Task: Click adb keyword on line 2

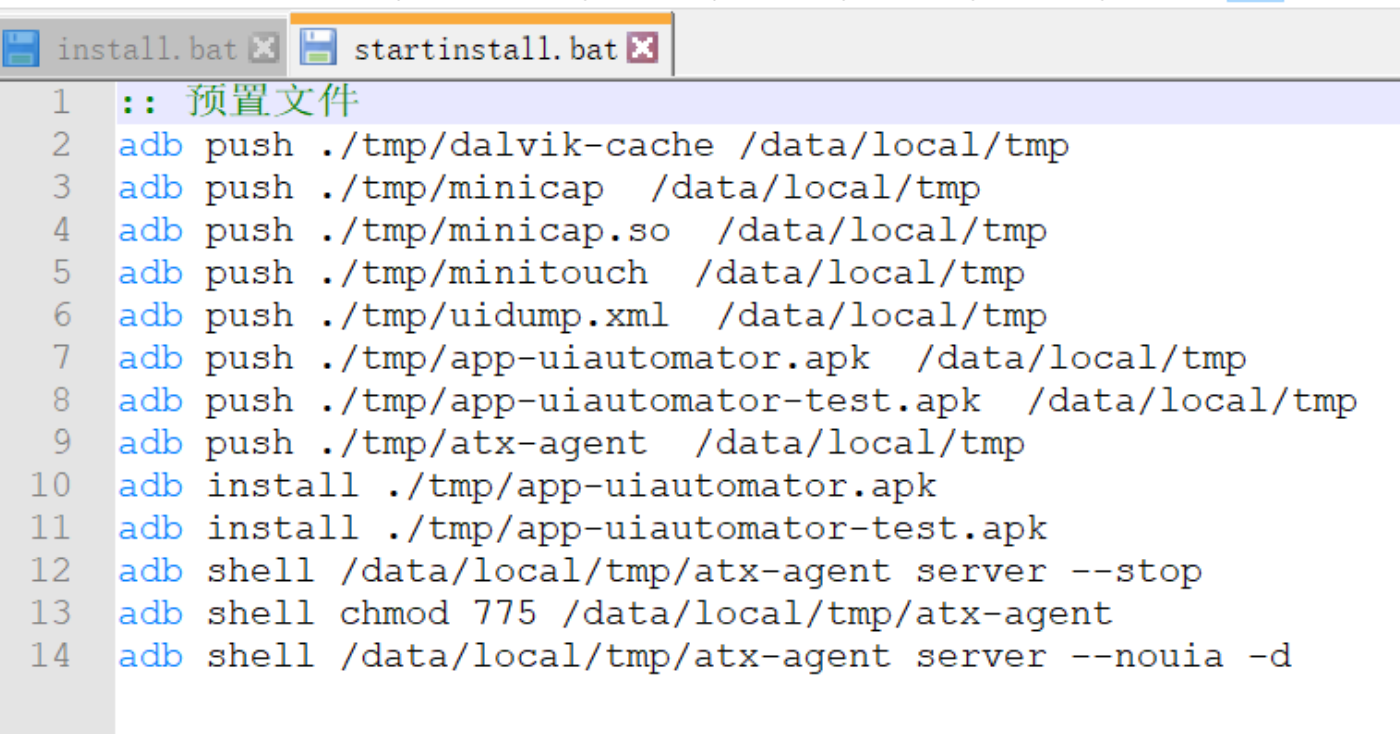Action: (x=151, y=145)
